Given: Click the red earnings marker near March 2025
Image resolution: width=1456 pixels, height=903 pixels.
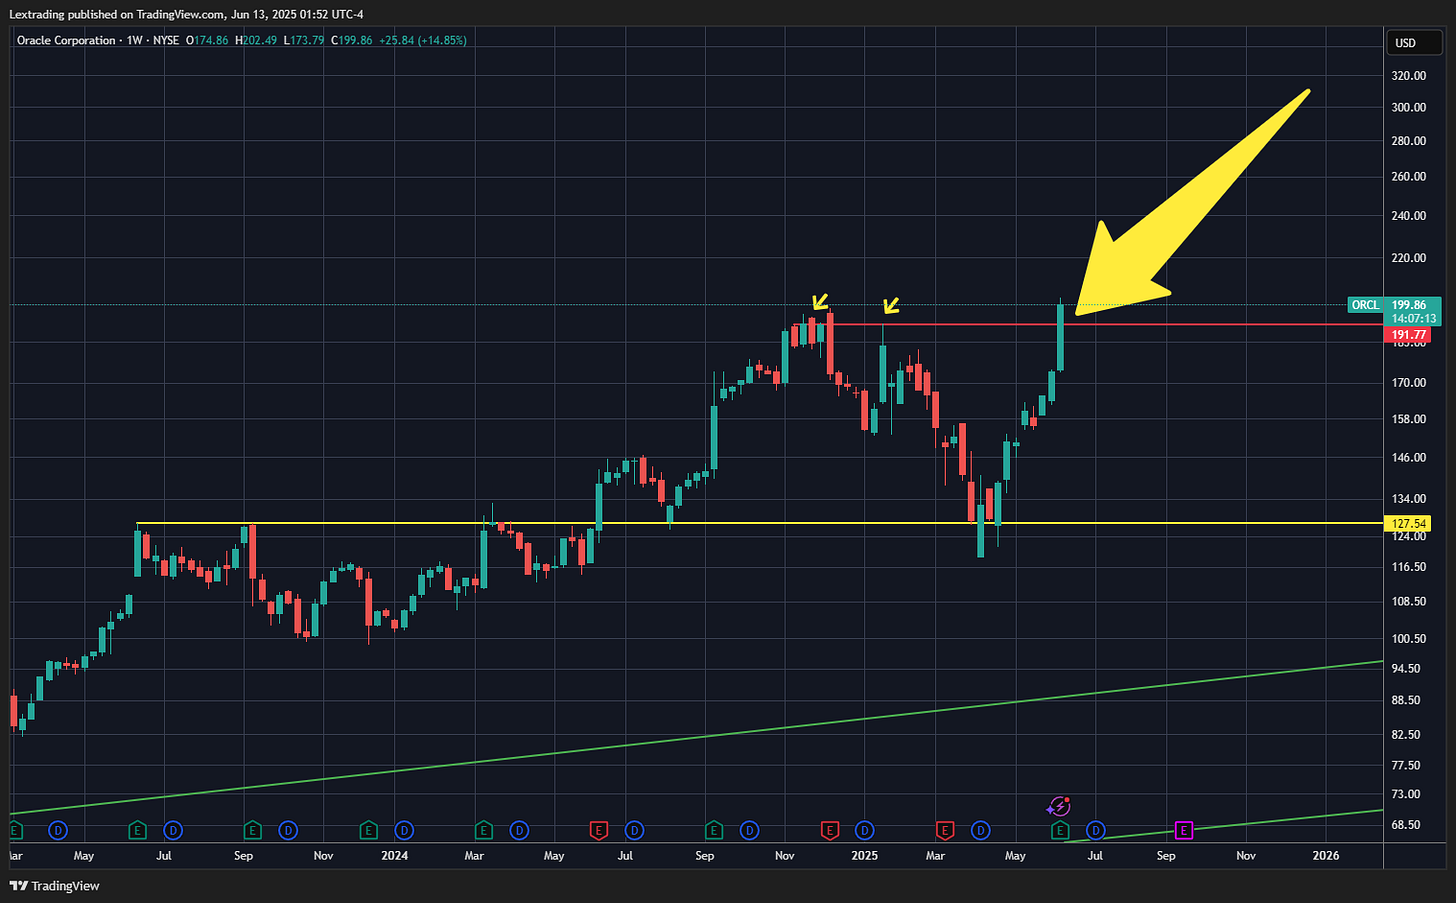Looking at the screenshot, I should click(945, 830).
